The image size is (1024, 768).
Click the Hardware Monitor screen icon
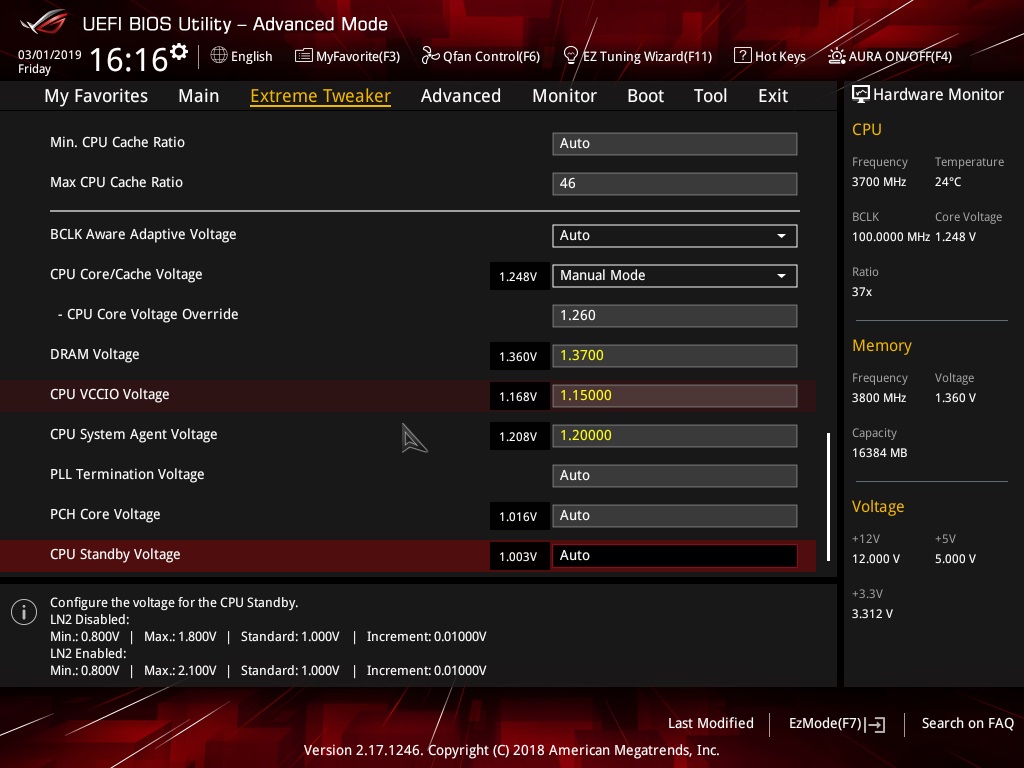861,95
